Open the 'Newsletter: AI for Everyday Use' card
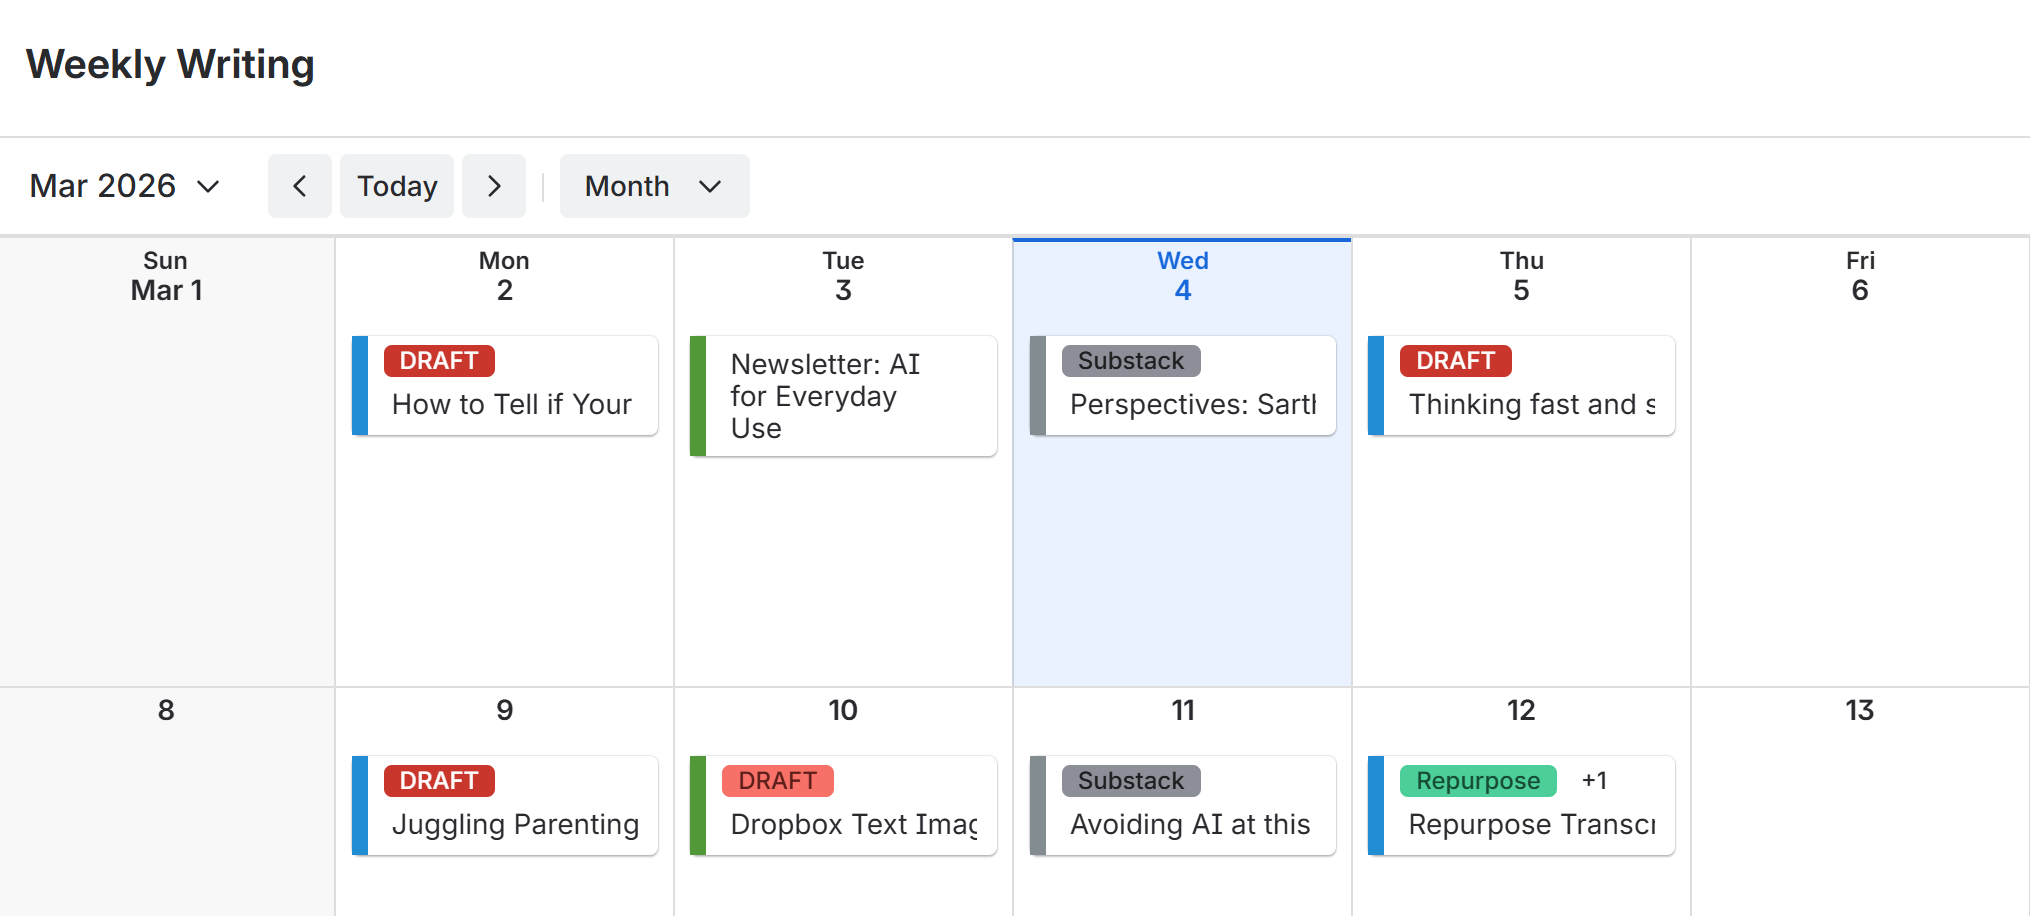This screenshot has height=916, width=2030. [x=845, y=396]
